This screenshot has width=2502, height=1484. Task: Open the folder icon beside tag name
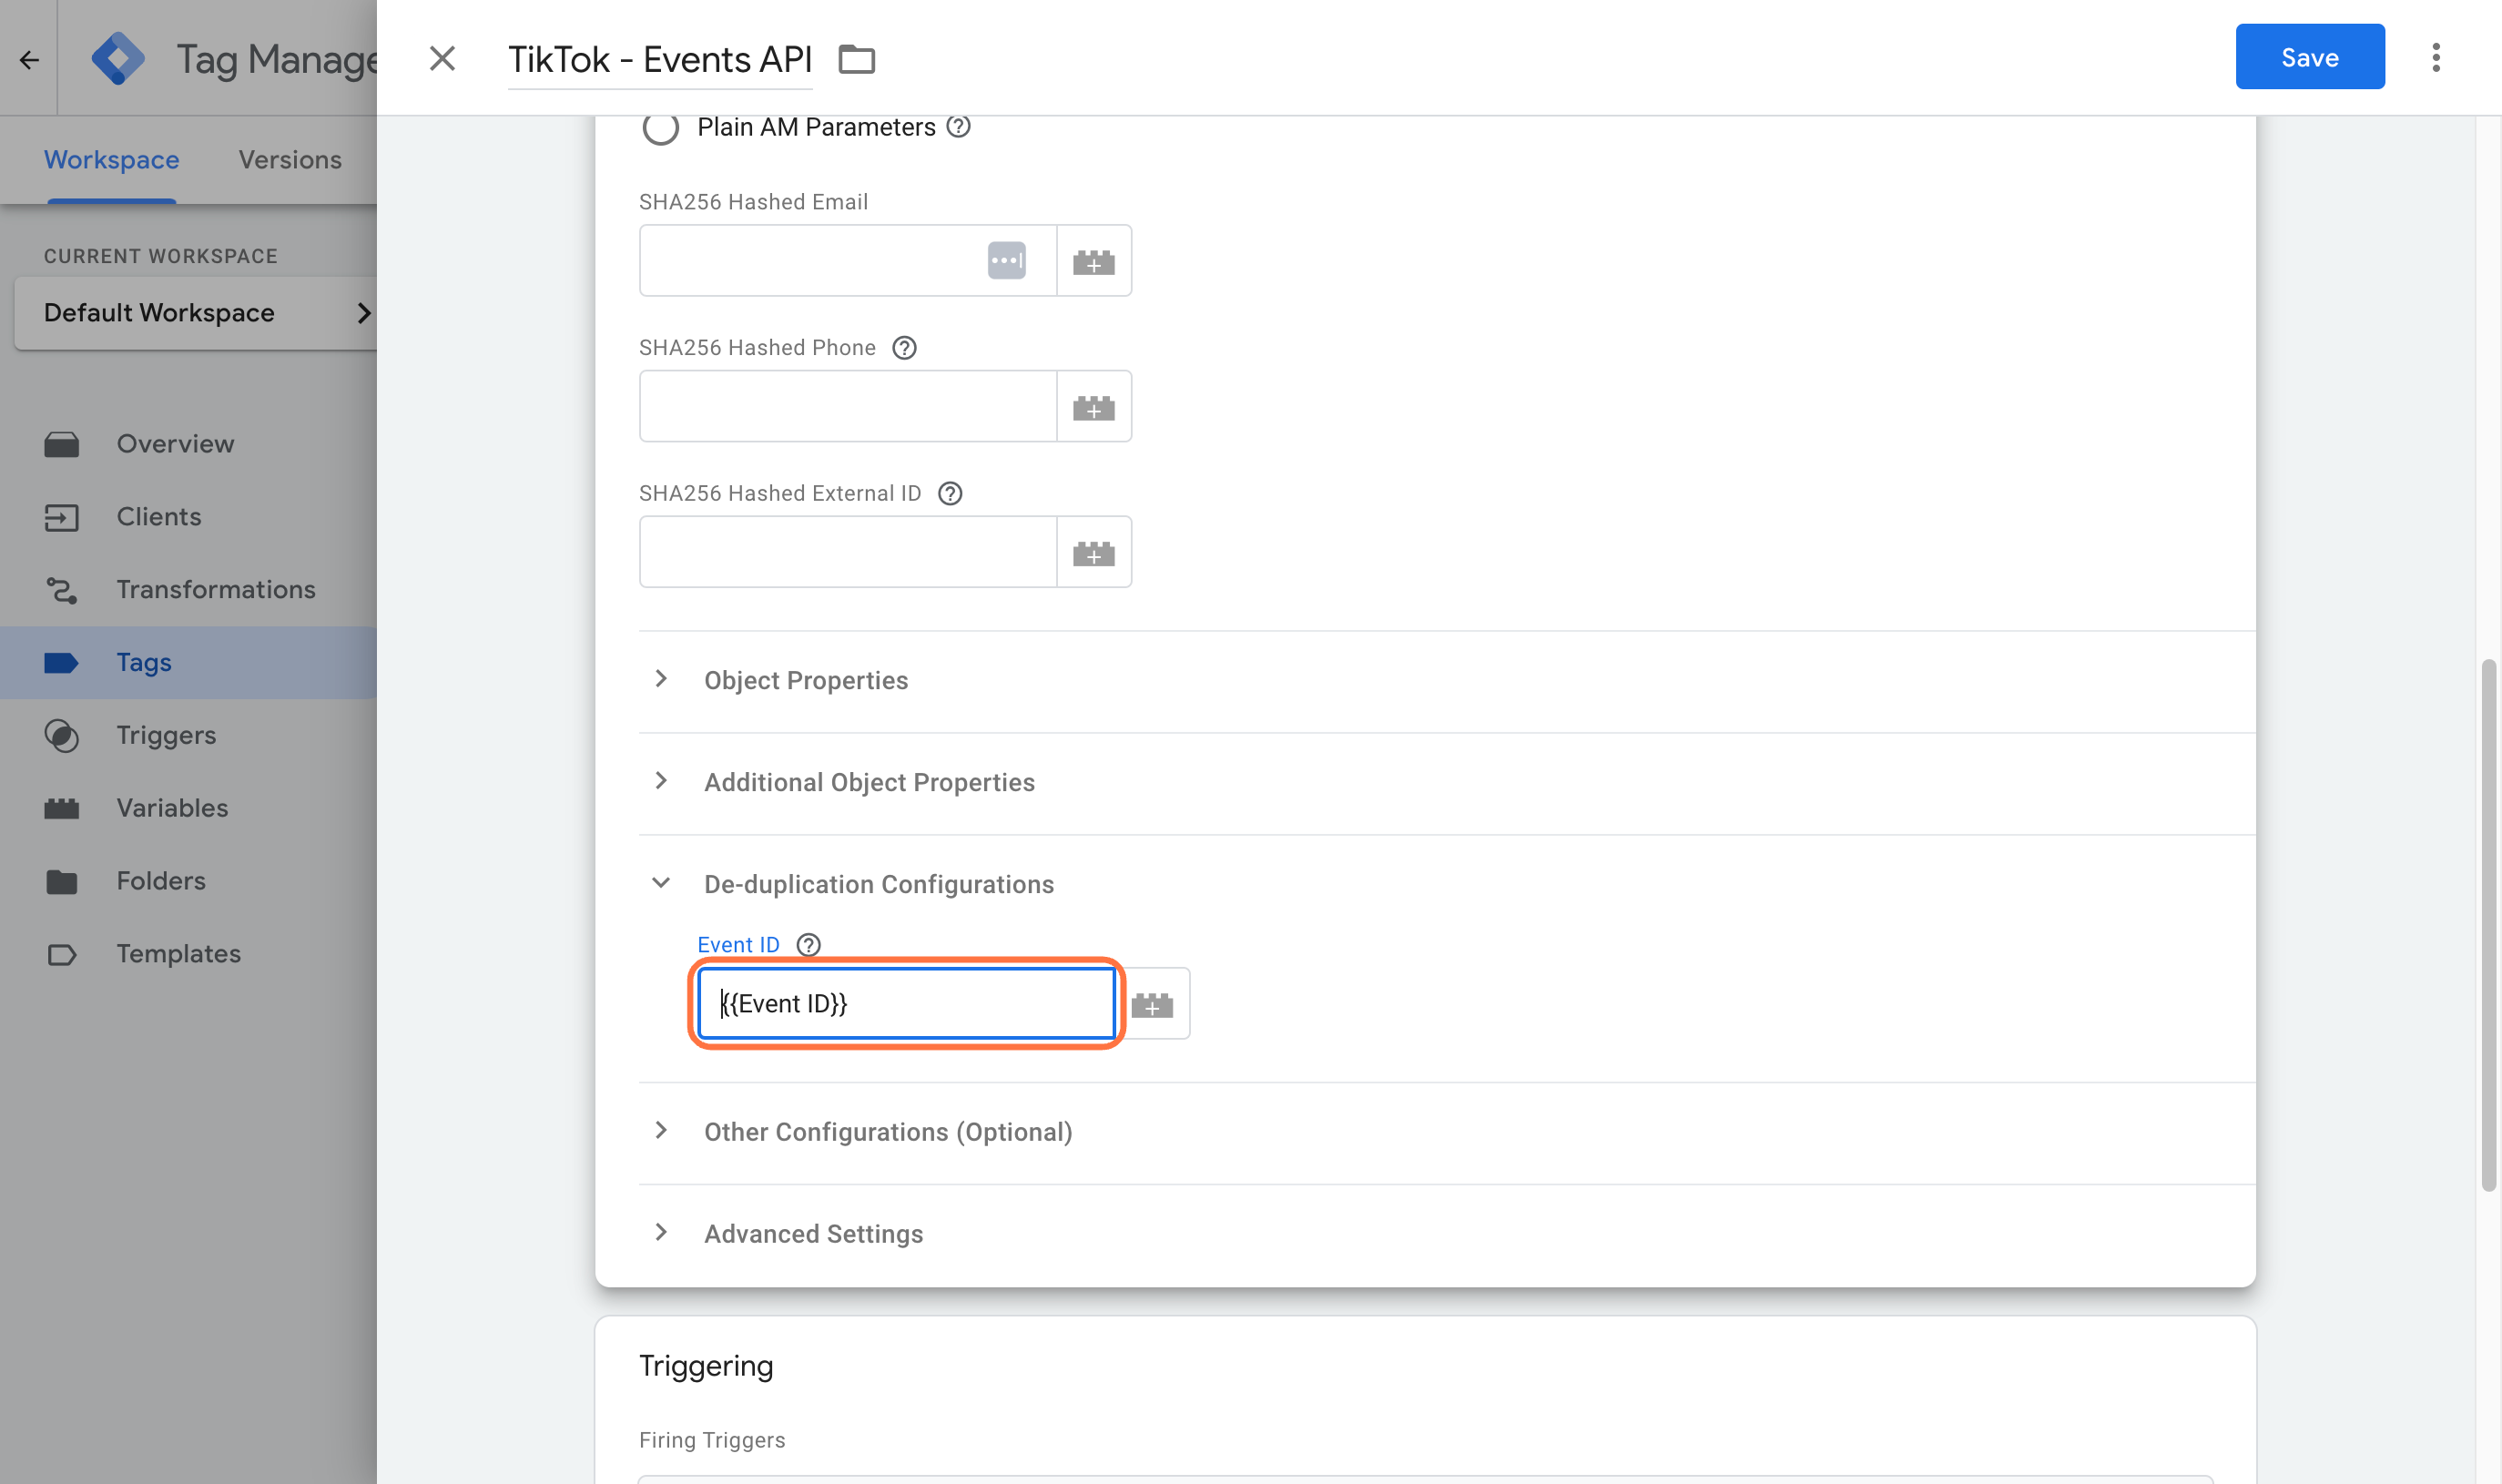tap(856, 59)
